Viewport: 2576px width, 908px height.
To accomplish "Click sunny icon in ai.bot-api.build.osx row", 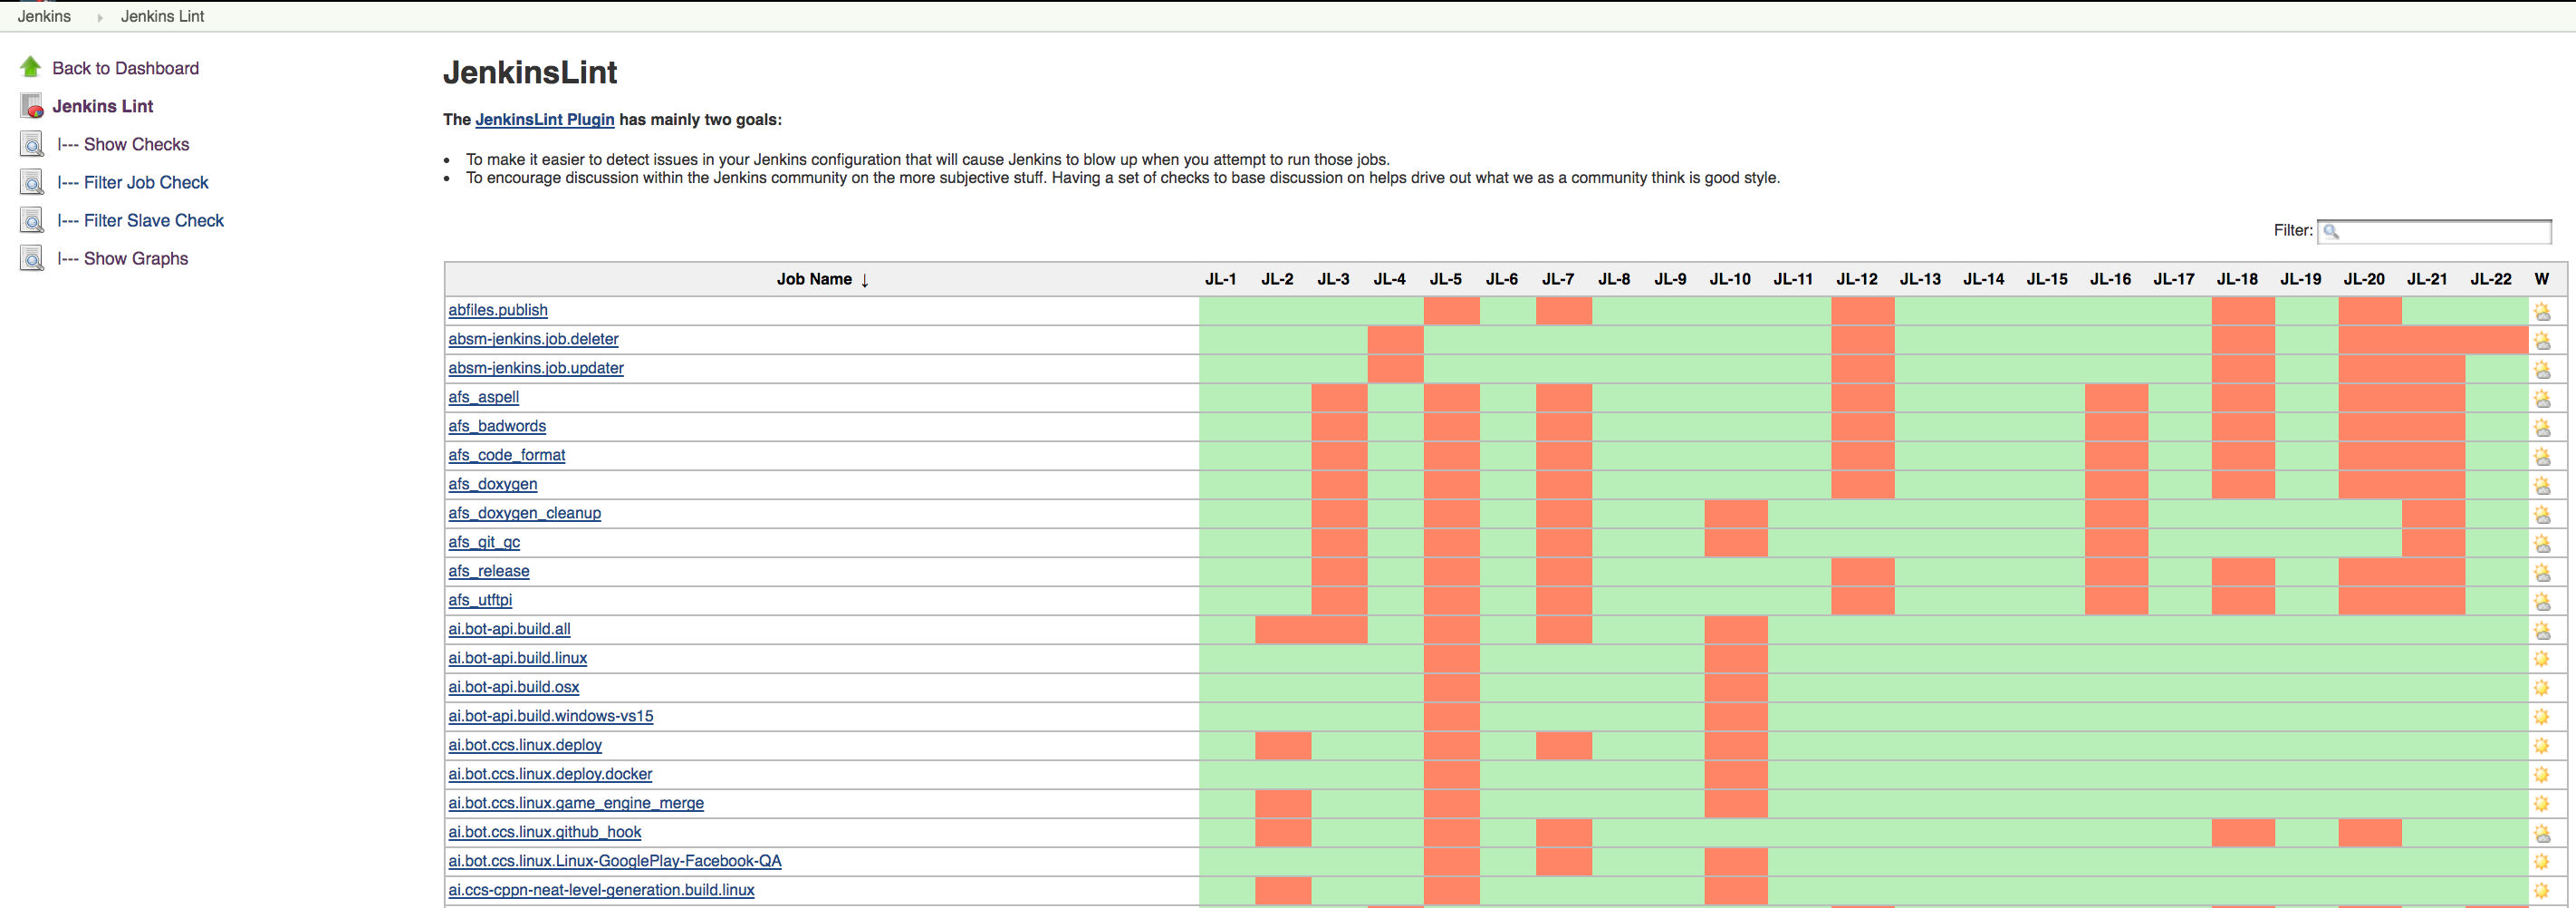I will click(x=2542, y=688).
